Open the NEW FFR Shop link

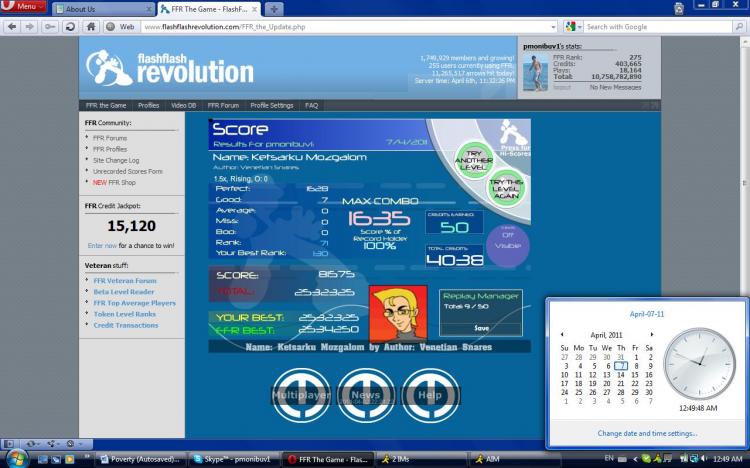[x=114, y=182]
